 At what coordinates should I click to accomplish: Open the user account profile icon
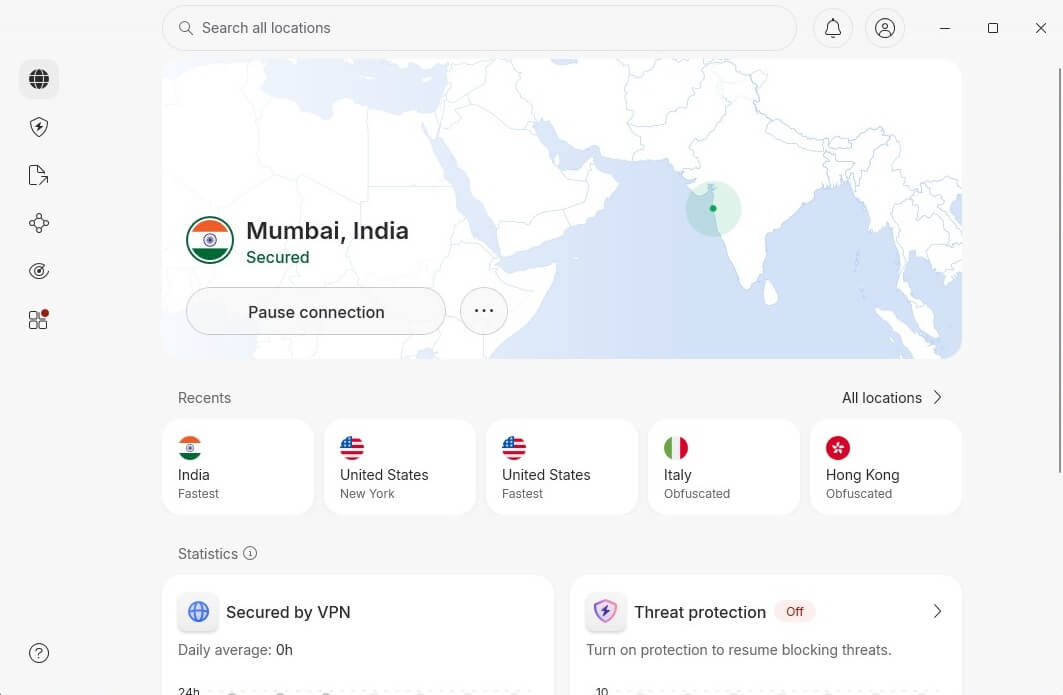click(885, 28)
